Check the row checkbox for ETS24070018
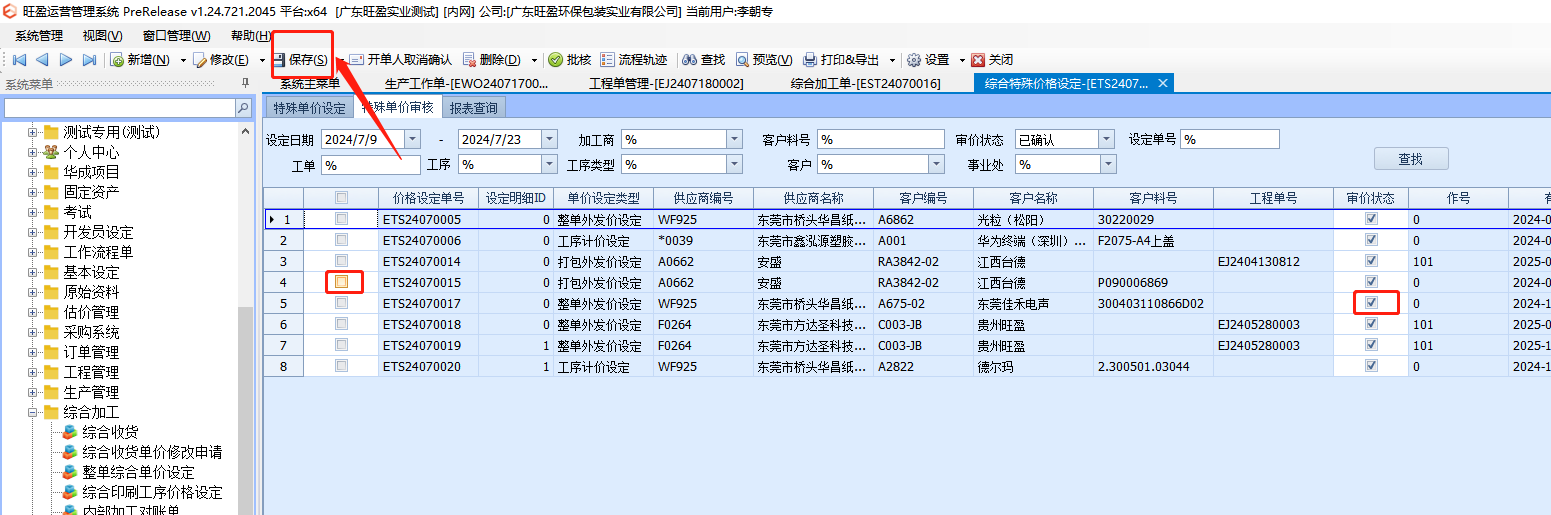 [342, 324]
